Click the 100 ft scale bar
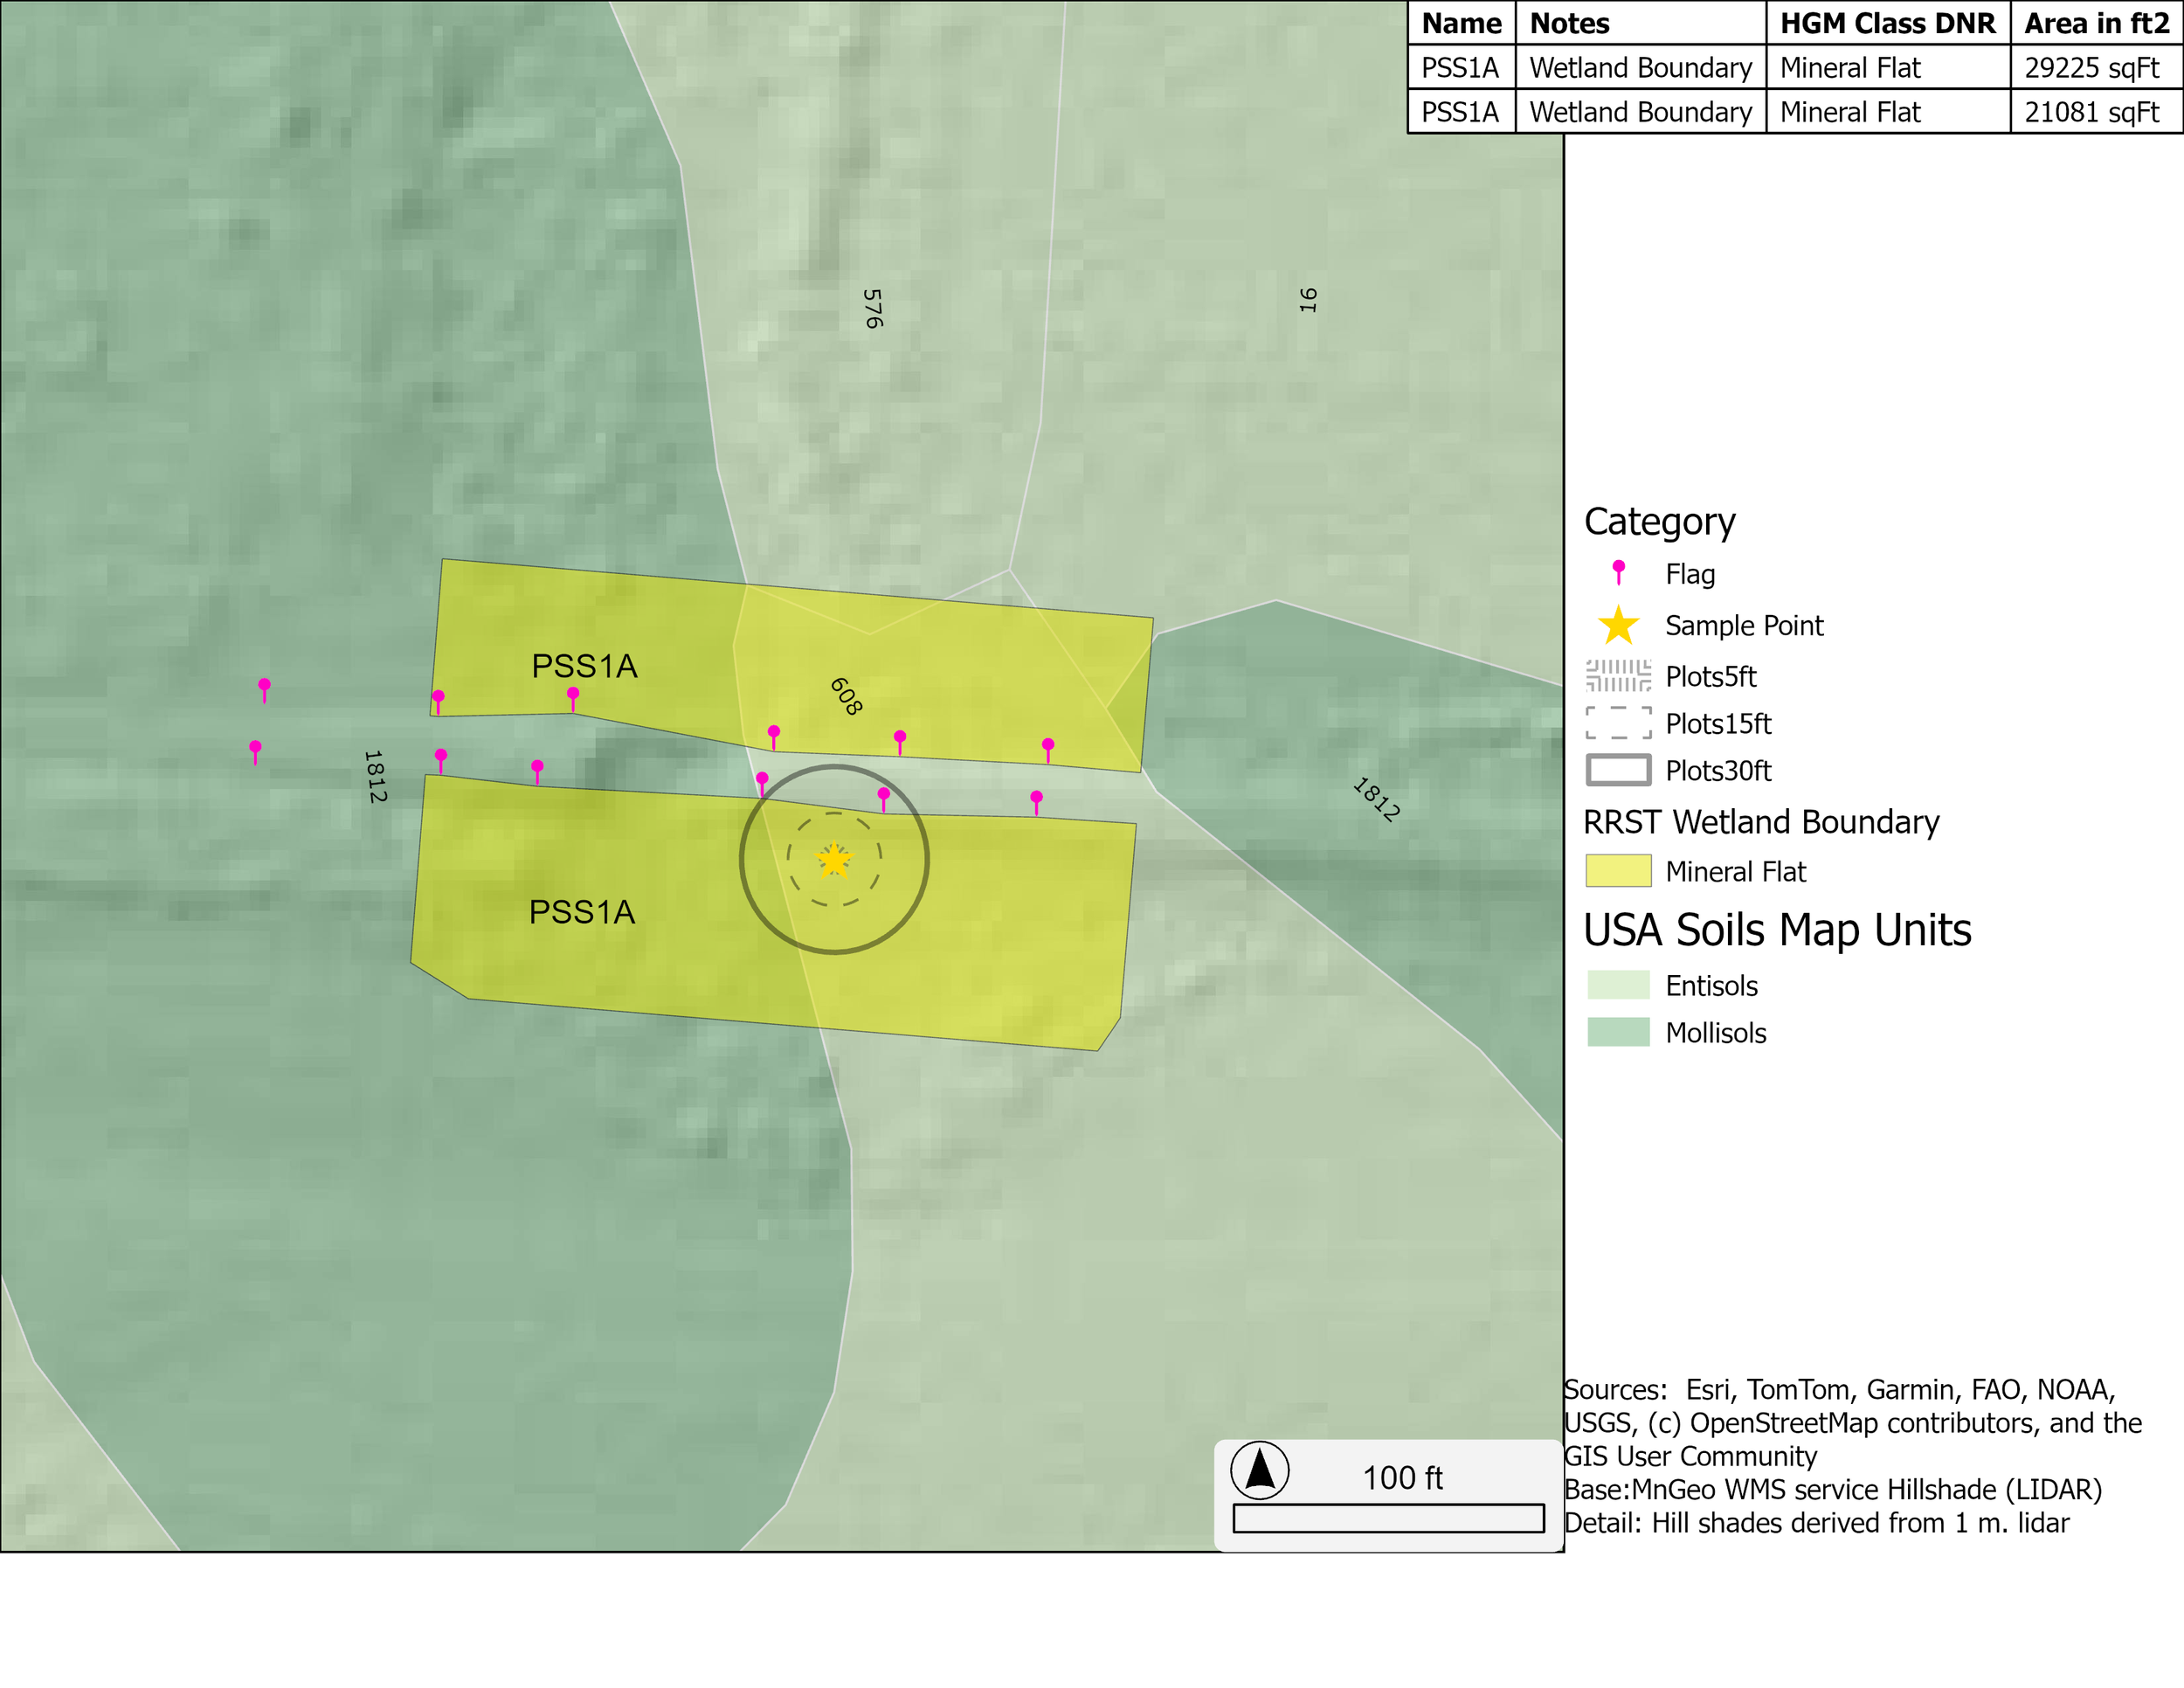 (x=1388, y=1518)
